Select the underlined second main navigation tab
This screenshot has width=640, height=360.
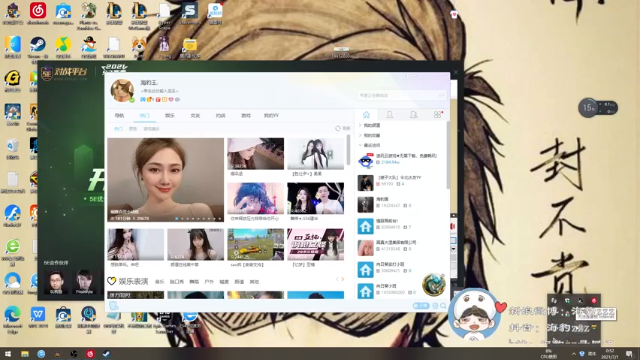coord(144,116)
